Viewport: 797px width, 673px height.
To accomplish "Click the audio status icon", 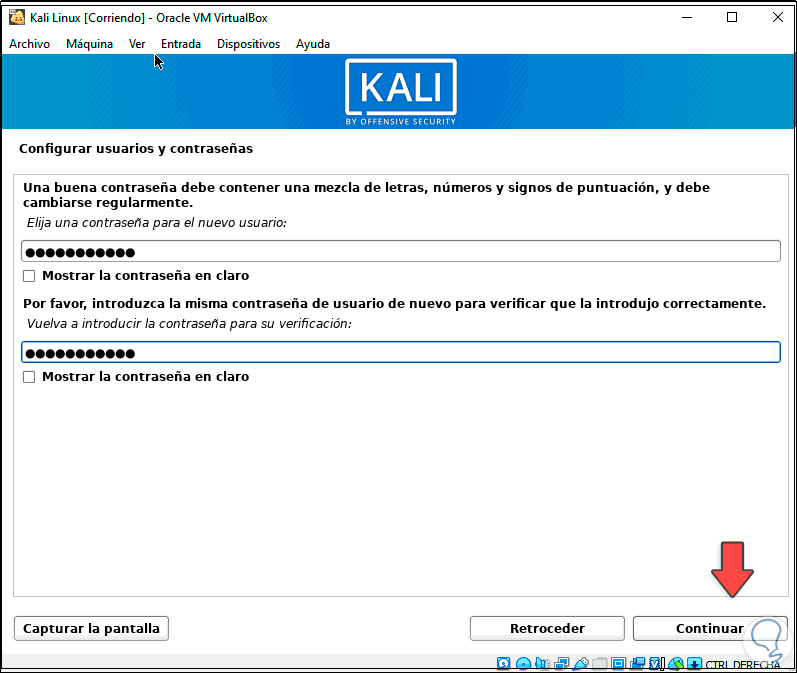I will 542,663.
